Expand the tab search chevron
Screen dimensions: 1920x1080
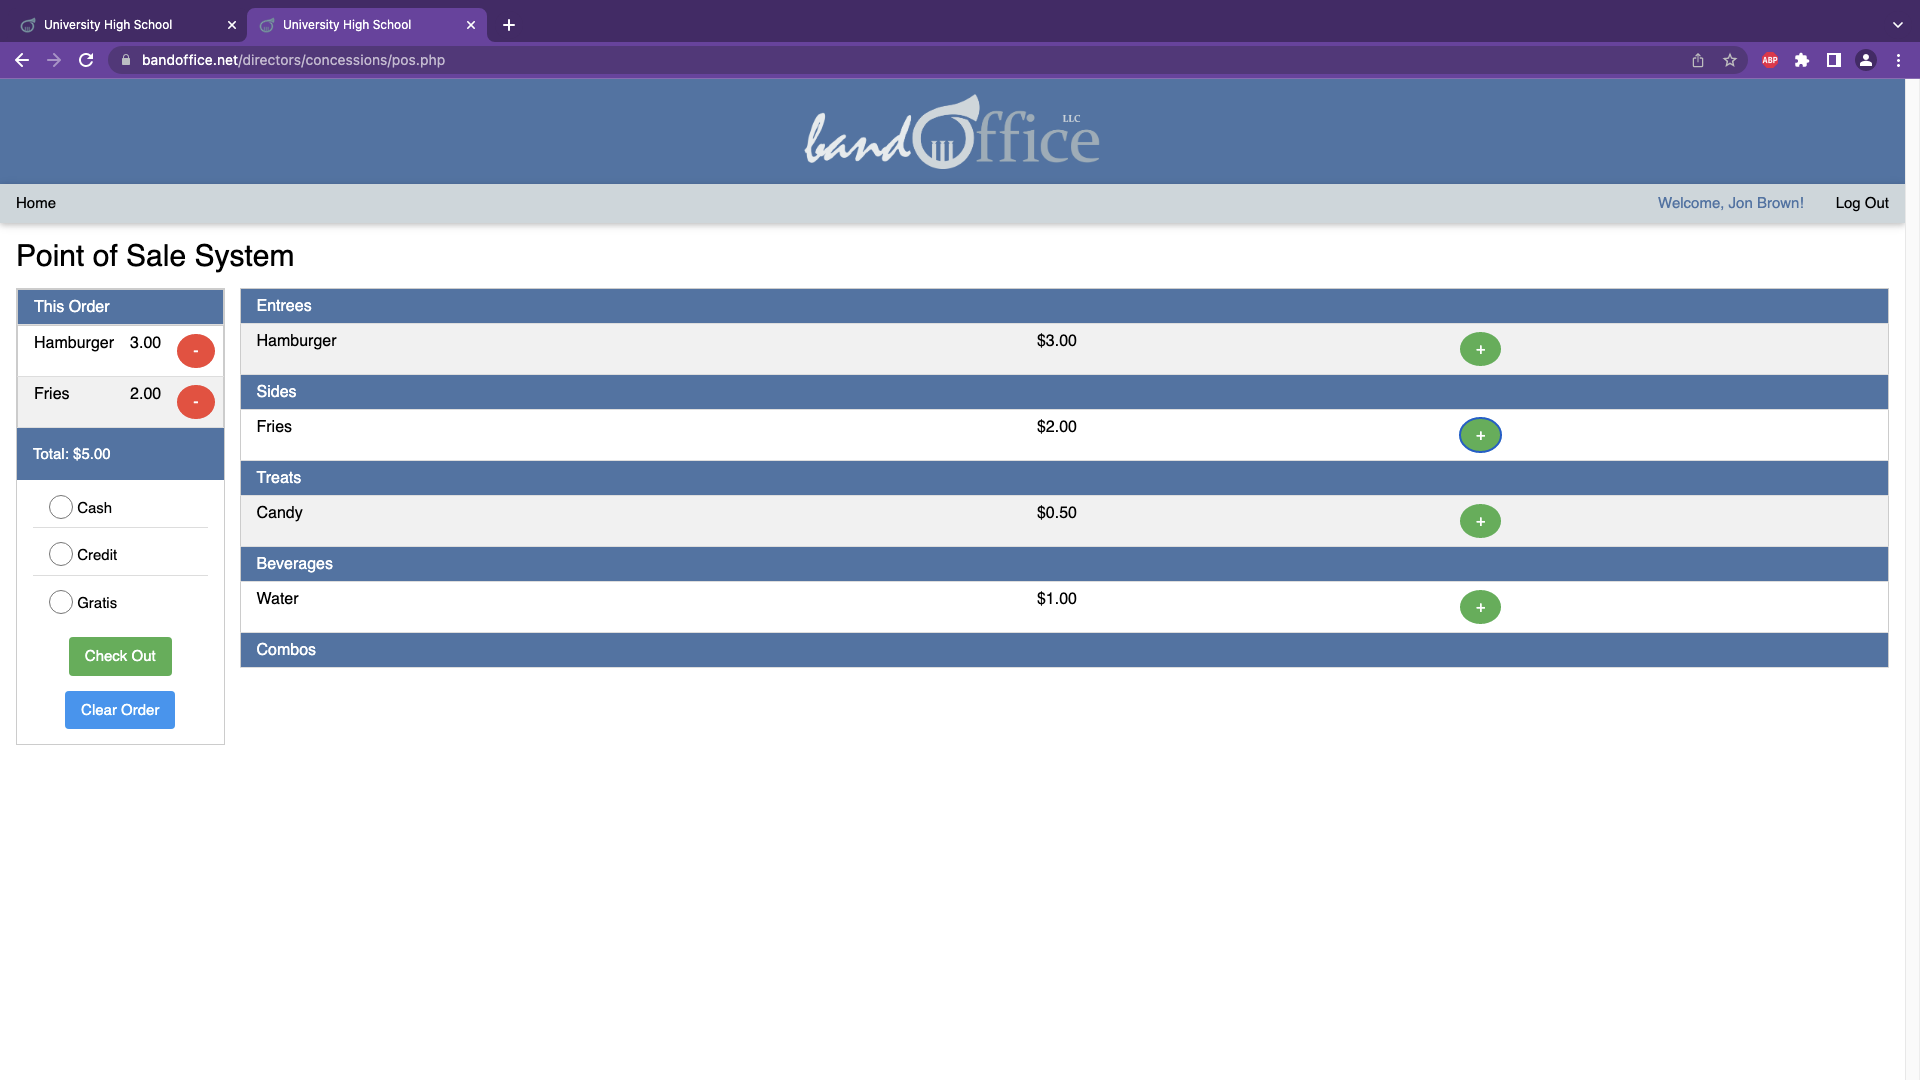coord(1898,24)
